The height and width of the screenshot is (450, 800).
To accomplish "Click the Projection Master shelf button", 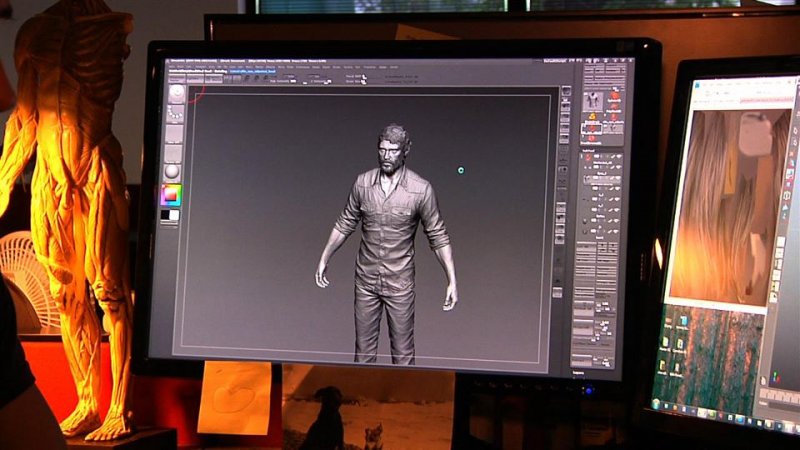I will pyautogui.click(x=177, y=80).
